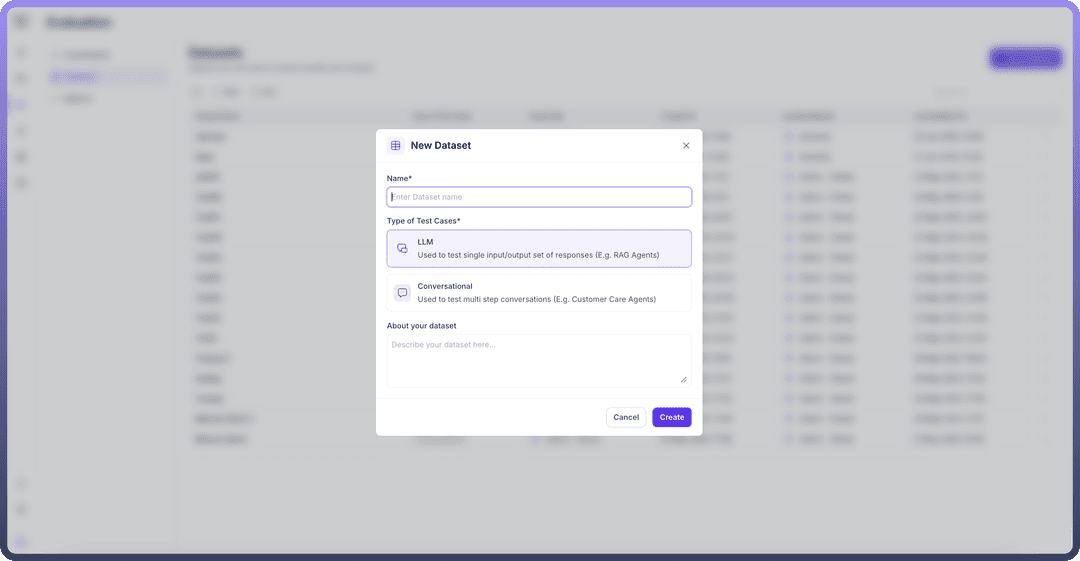Close the New Dataset dialog with X
This screenshot has width=1080, height=561.
tap(686, 145)
